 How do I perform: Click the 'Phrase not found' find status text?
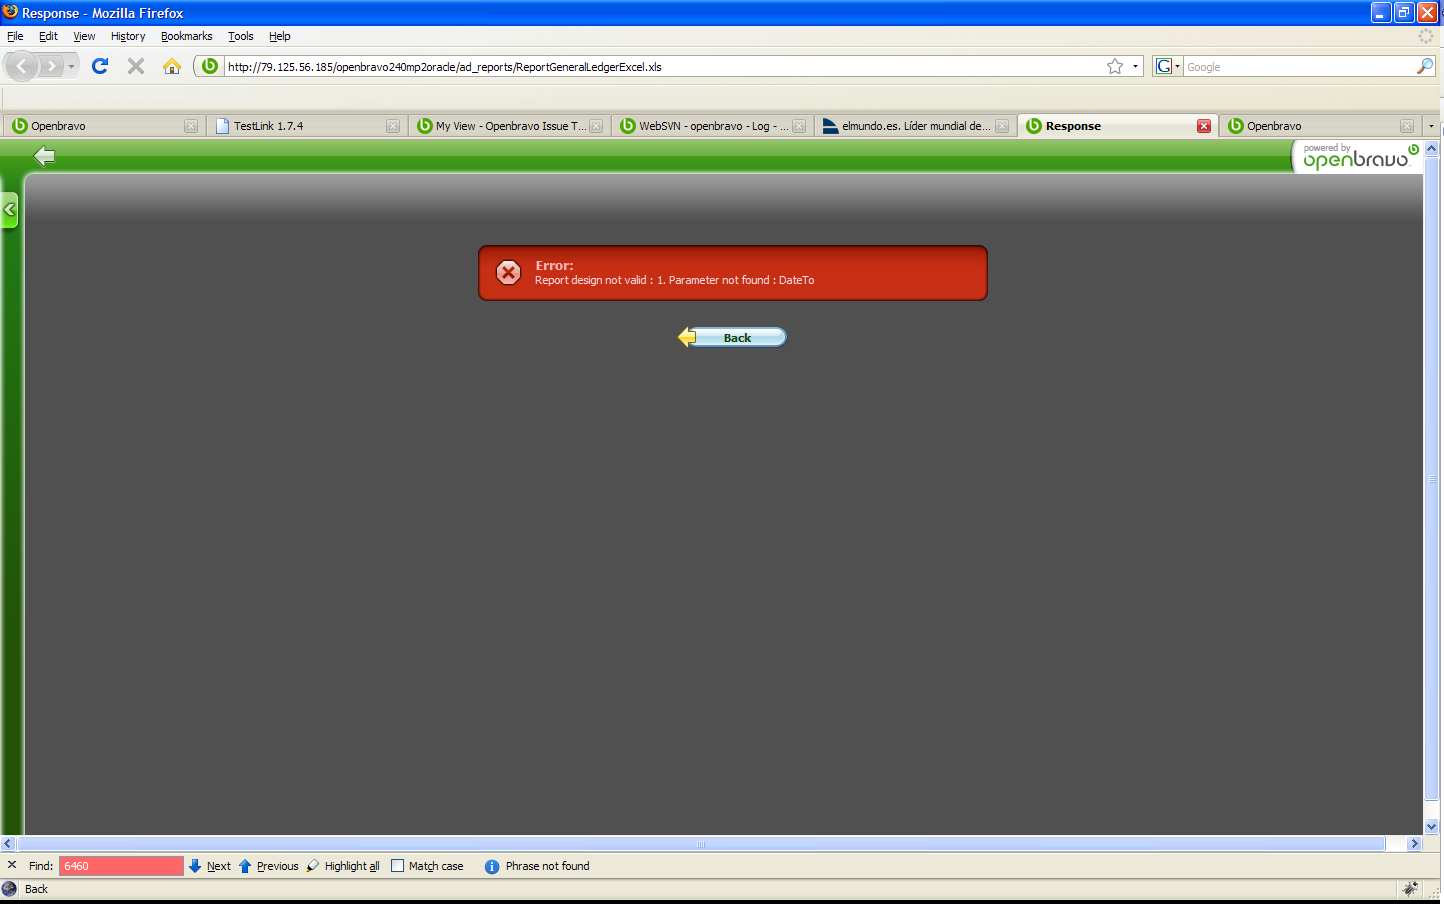[x=547, y=866]
